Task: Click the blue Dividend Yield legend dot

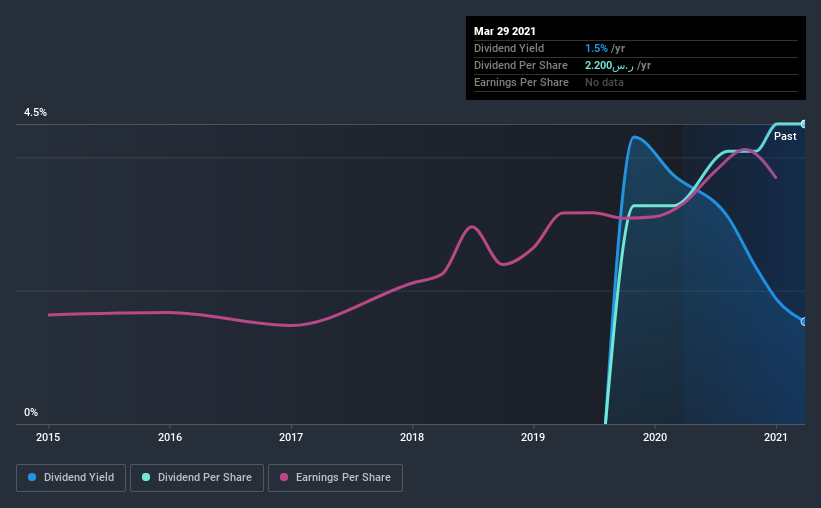Action: coord(32,477)
